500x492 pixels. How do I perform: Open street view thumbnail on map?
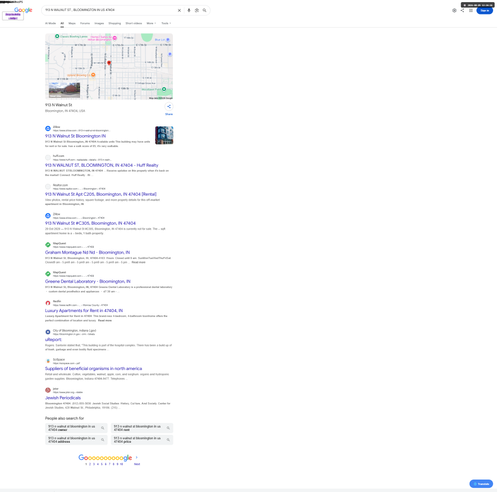click(x=64, y=90)
